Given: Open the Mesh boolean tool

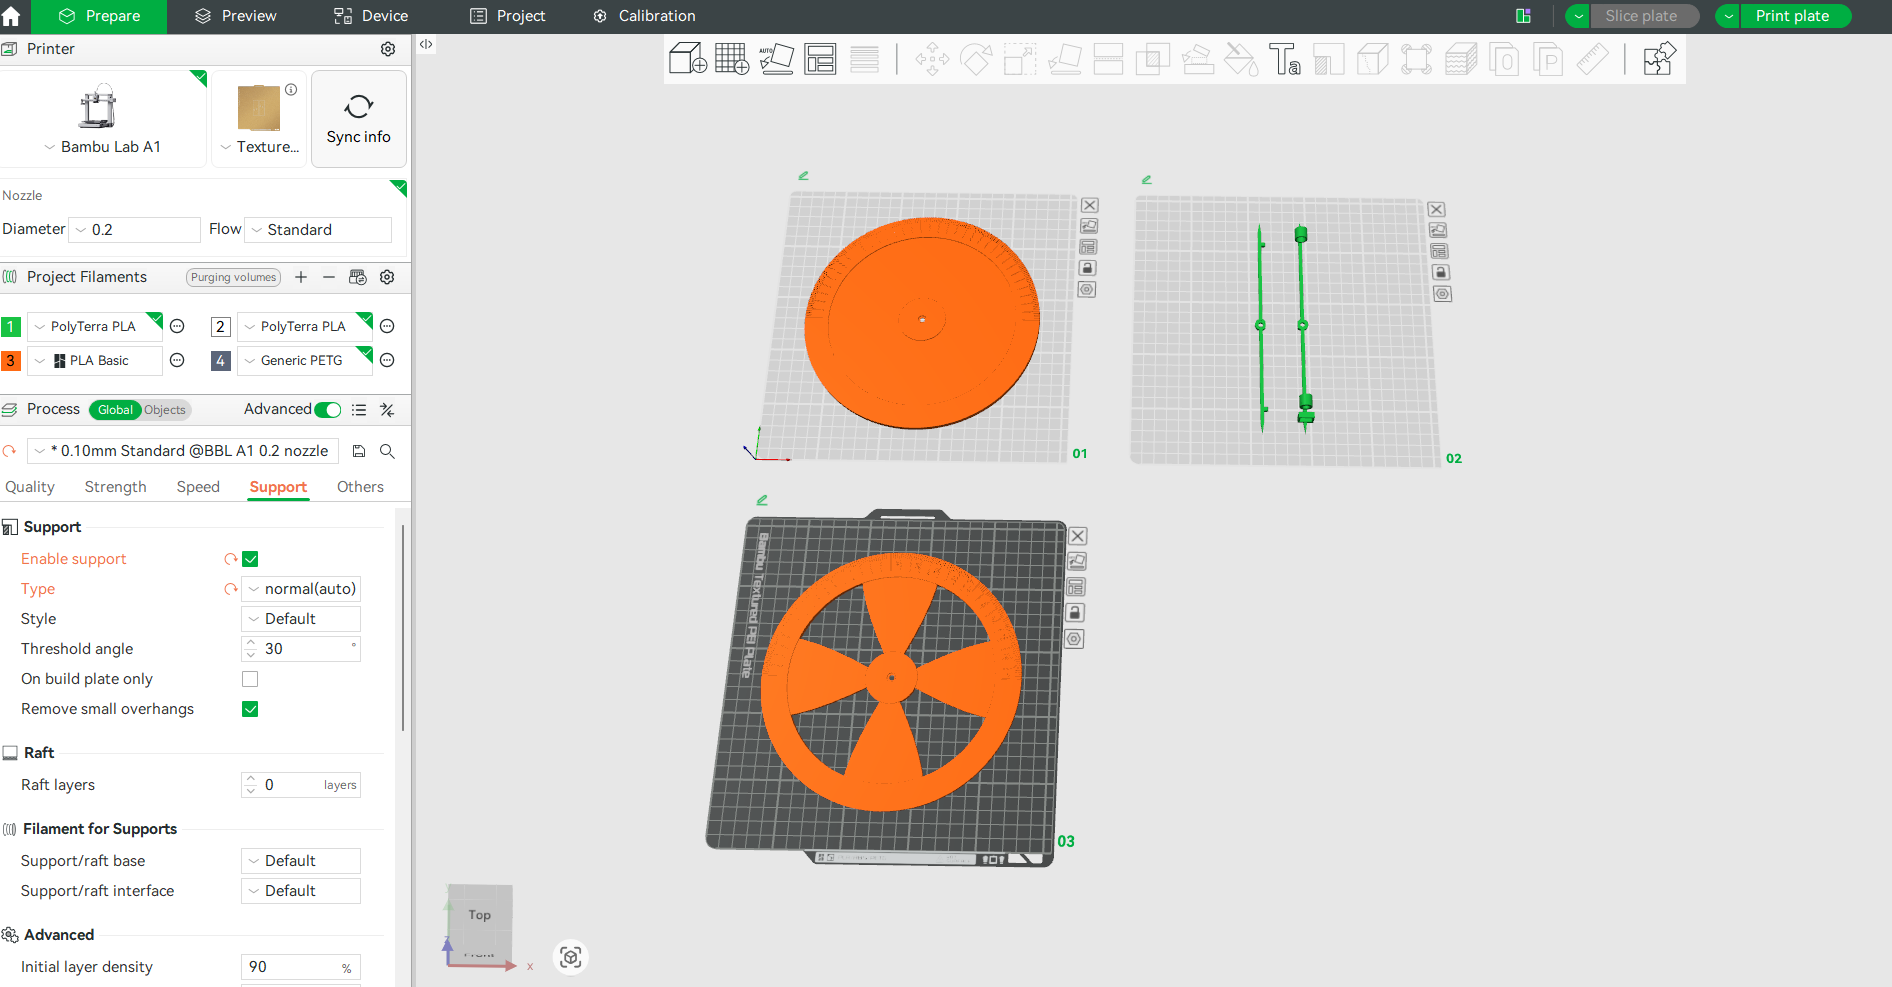Looking at the screenshot, I should pos(1152,59).
